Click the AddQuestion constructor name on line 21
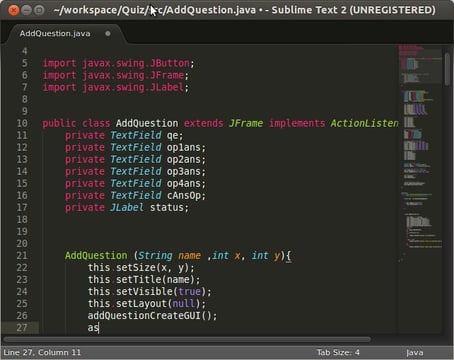The image size is (454, 360). click(96, 256)
